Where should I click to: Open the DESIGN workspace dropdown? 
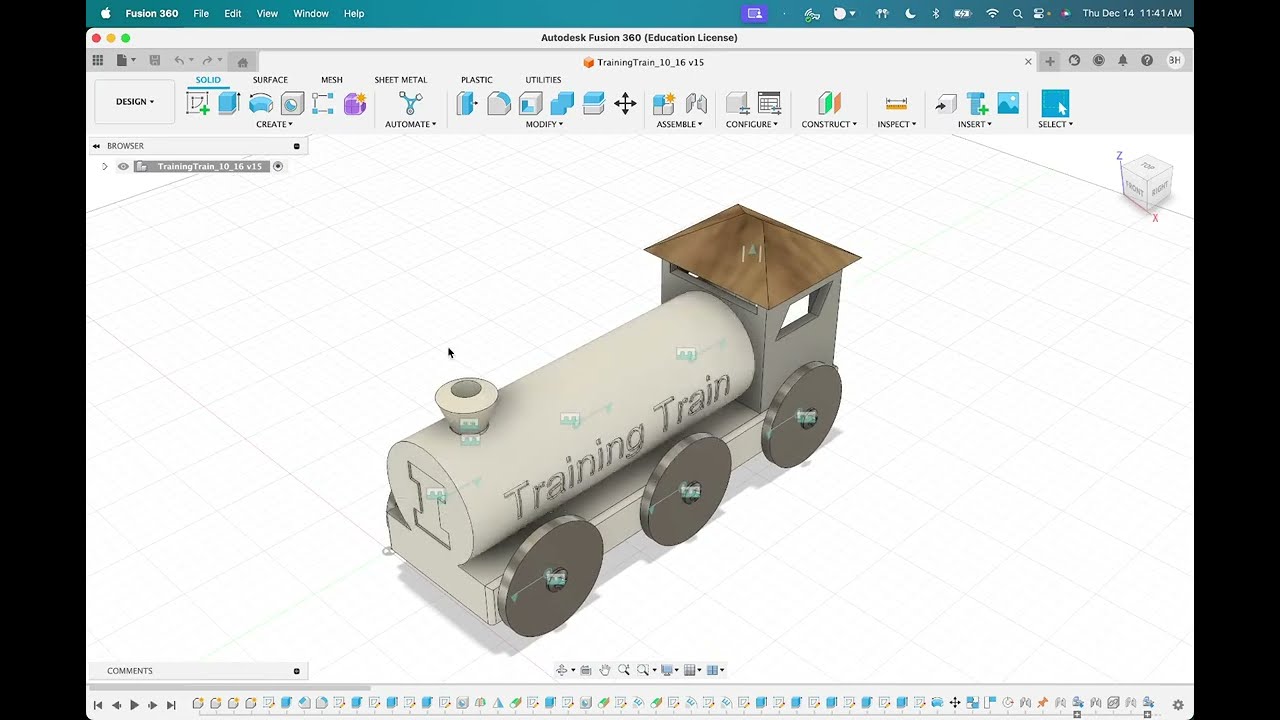click(135, 102)
